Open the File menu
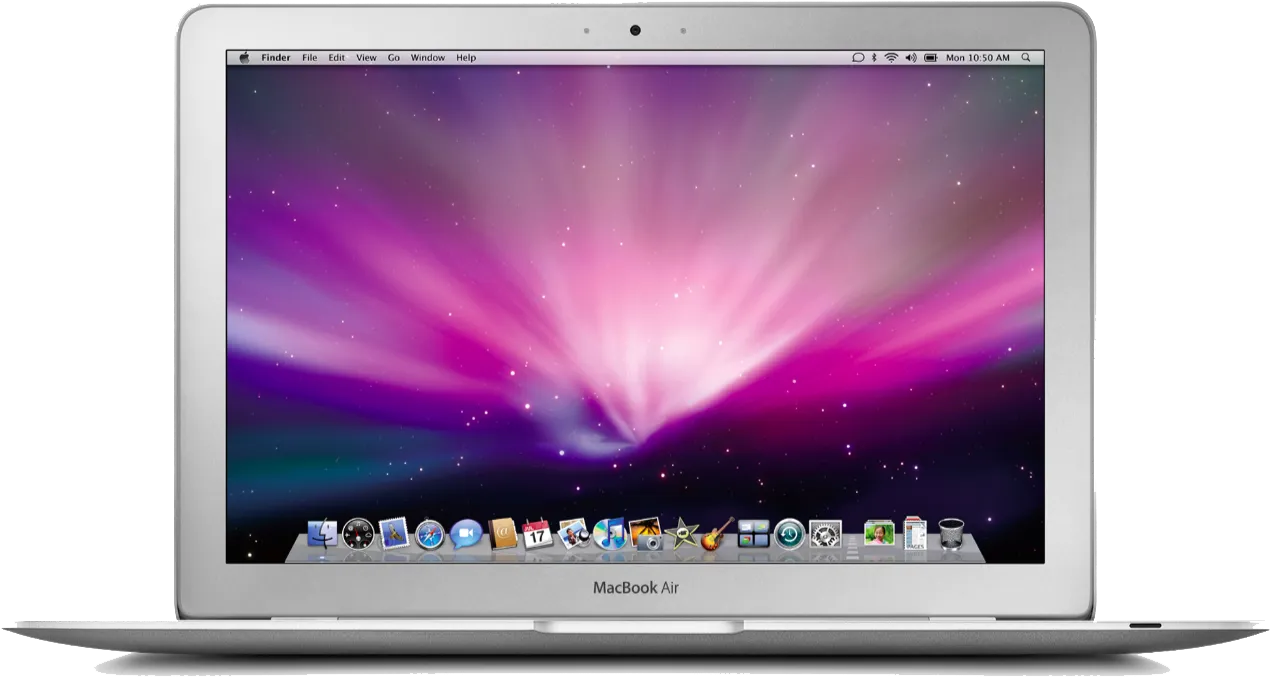 (x=310, y=58)
